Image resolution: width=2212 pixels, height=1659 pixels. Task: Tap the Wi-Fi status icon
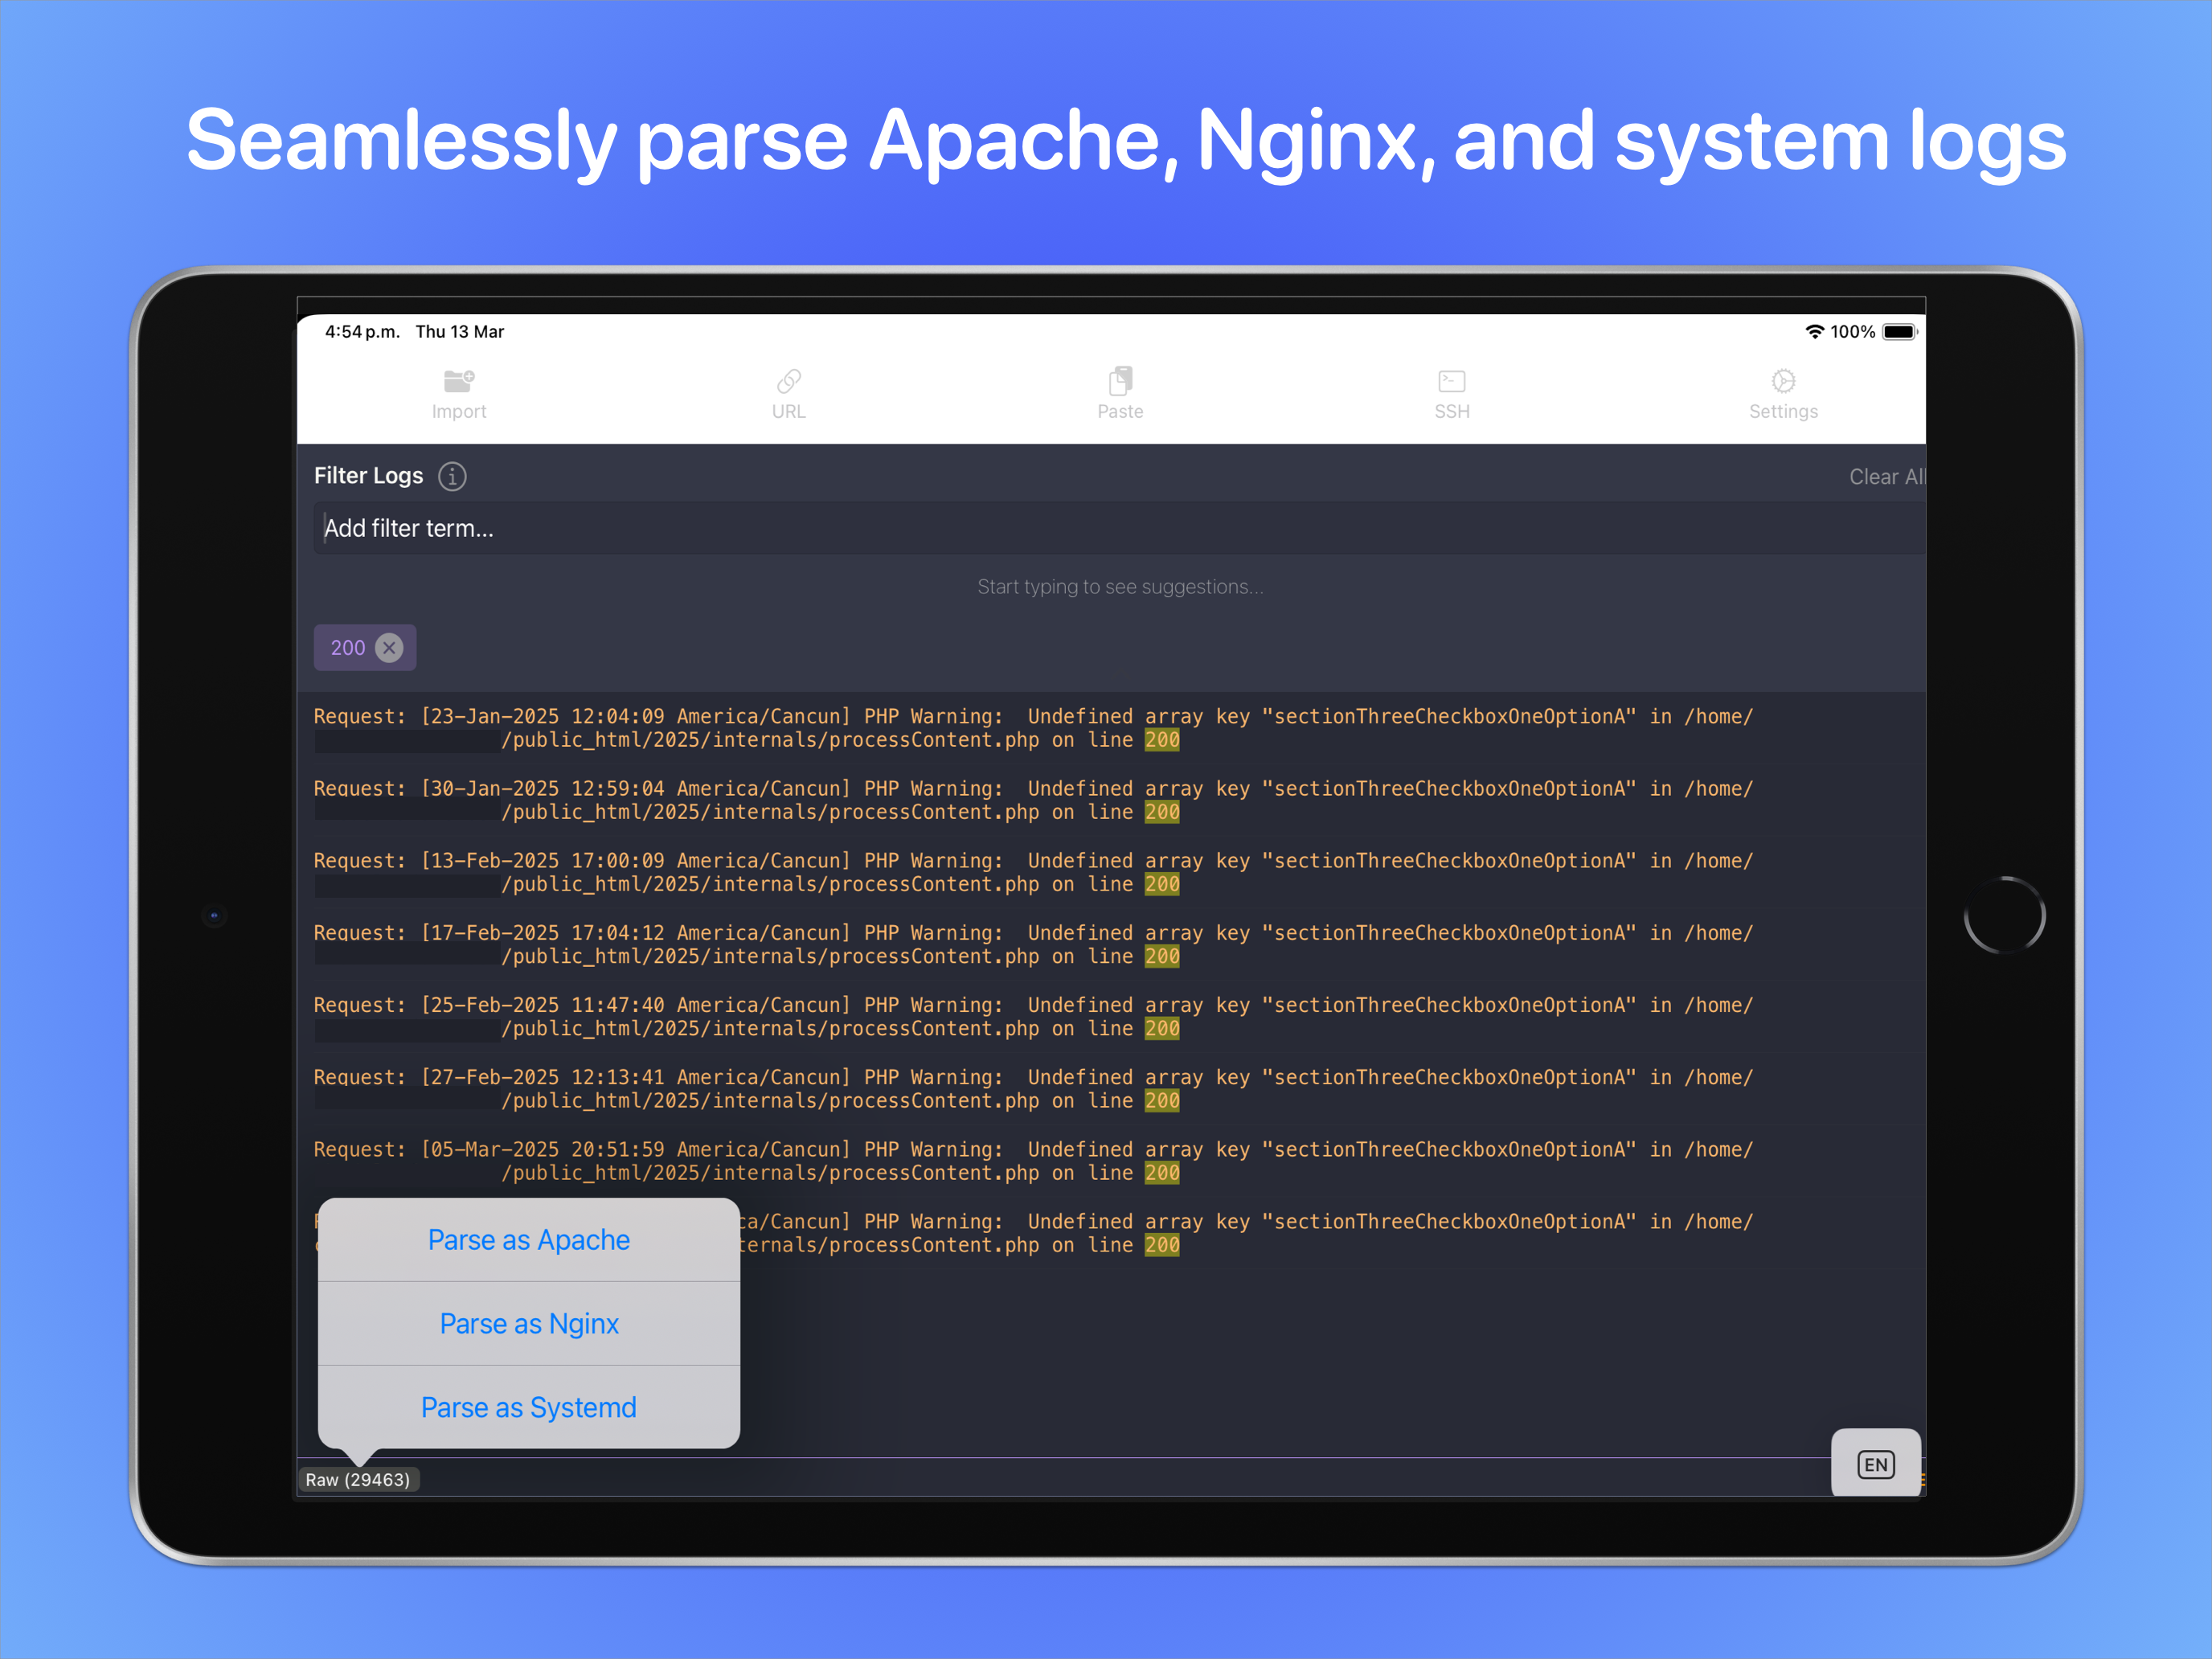[1814, 332]
